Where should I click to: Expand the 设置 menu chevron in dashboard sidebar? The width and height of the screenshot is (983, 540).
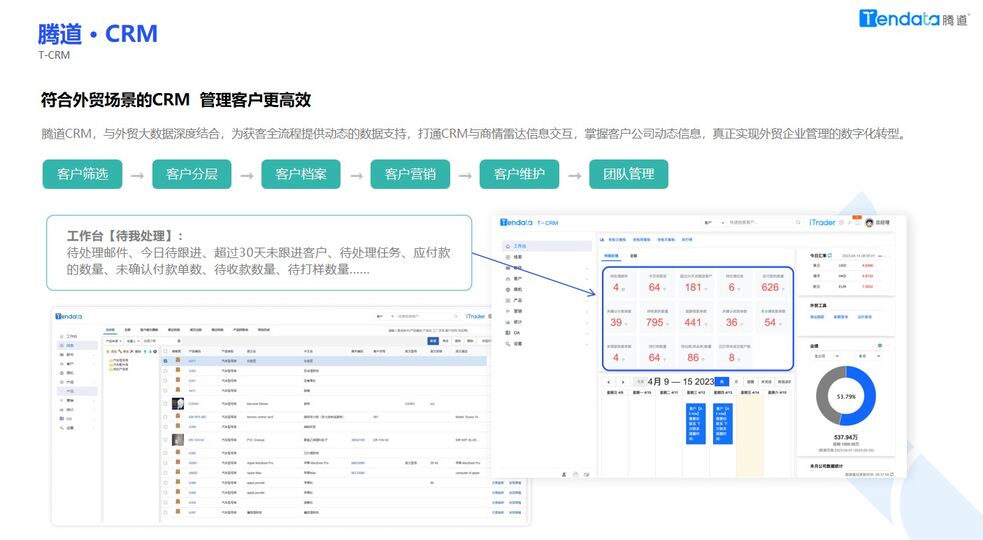coord(587,344)
